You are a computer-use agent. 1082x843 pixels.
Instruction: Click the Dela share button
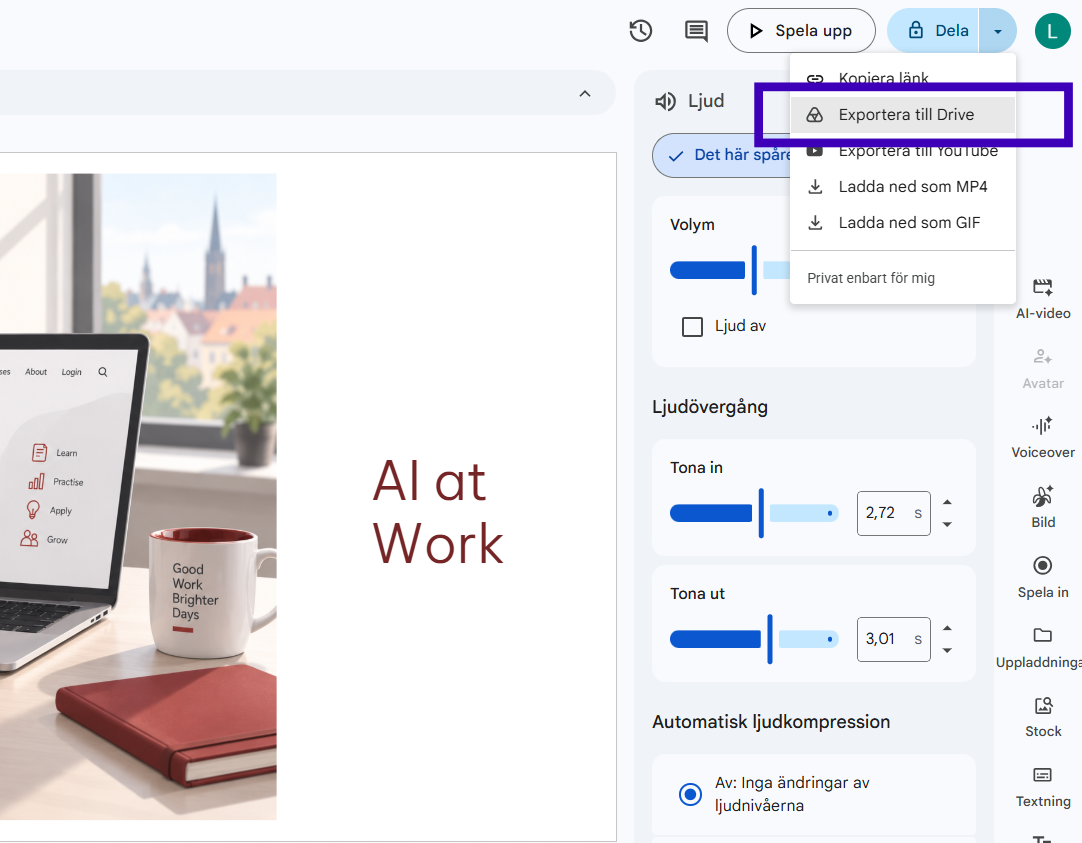tap(933, 31)
